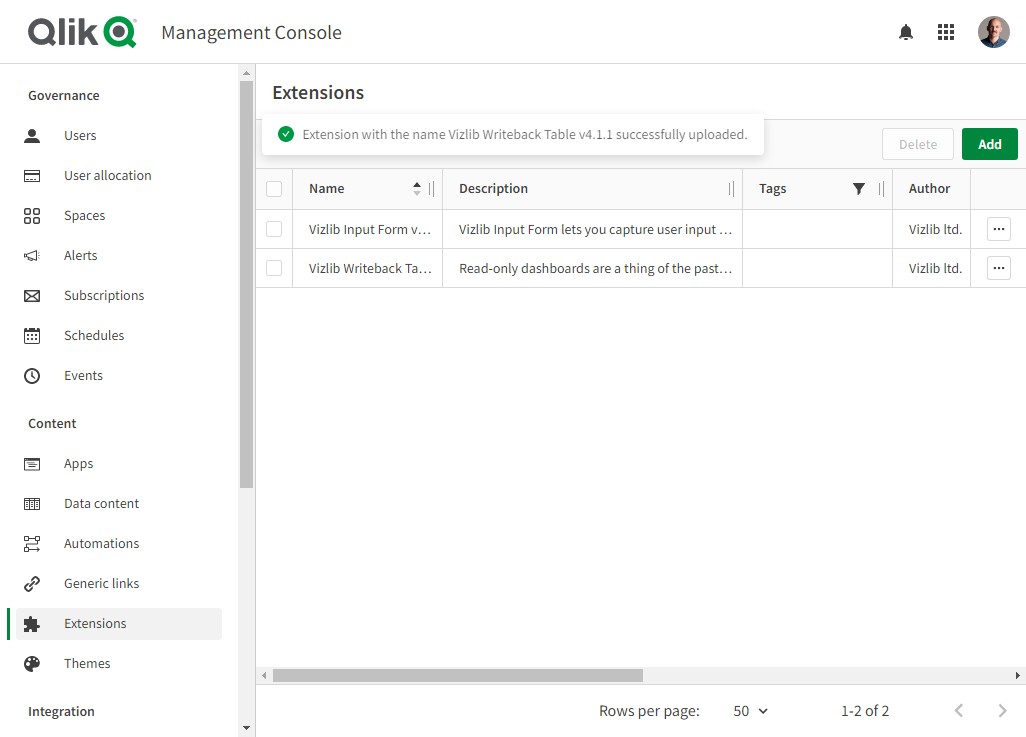Click the Alerts megaphone icon

[32, 255]
